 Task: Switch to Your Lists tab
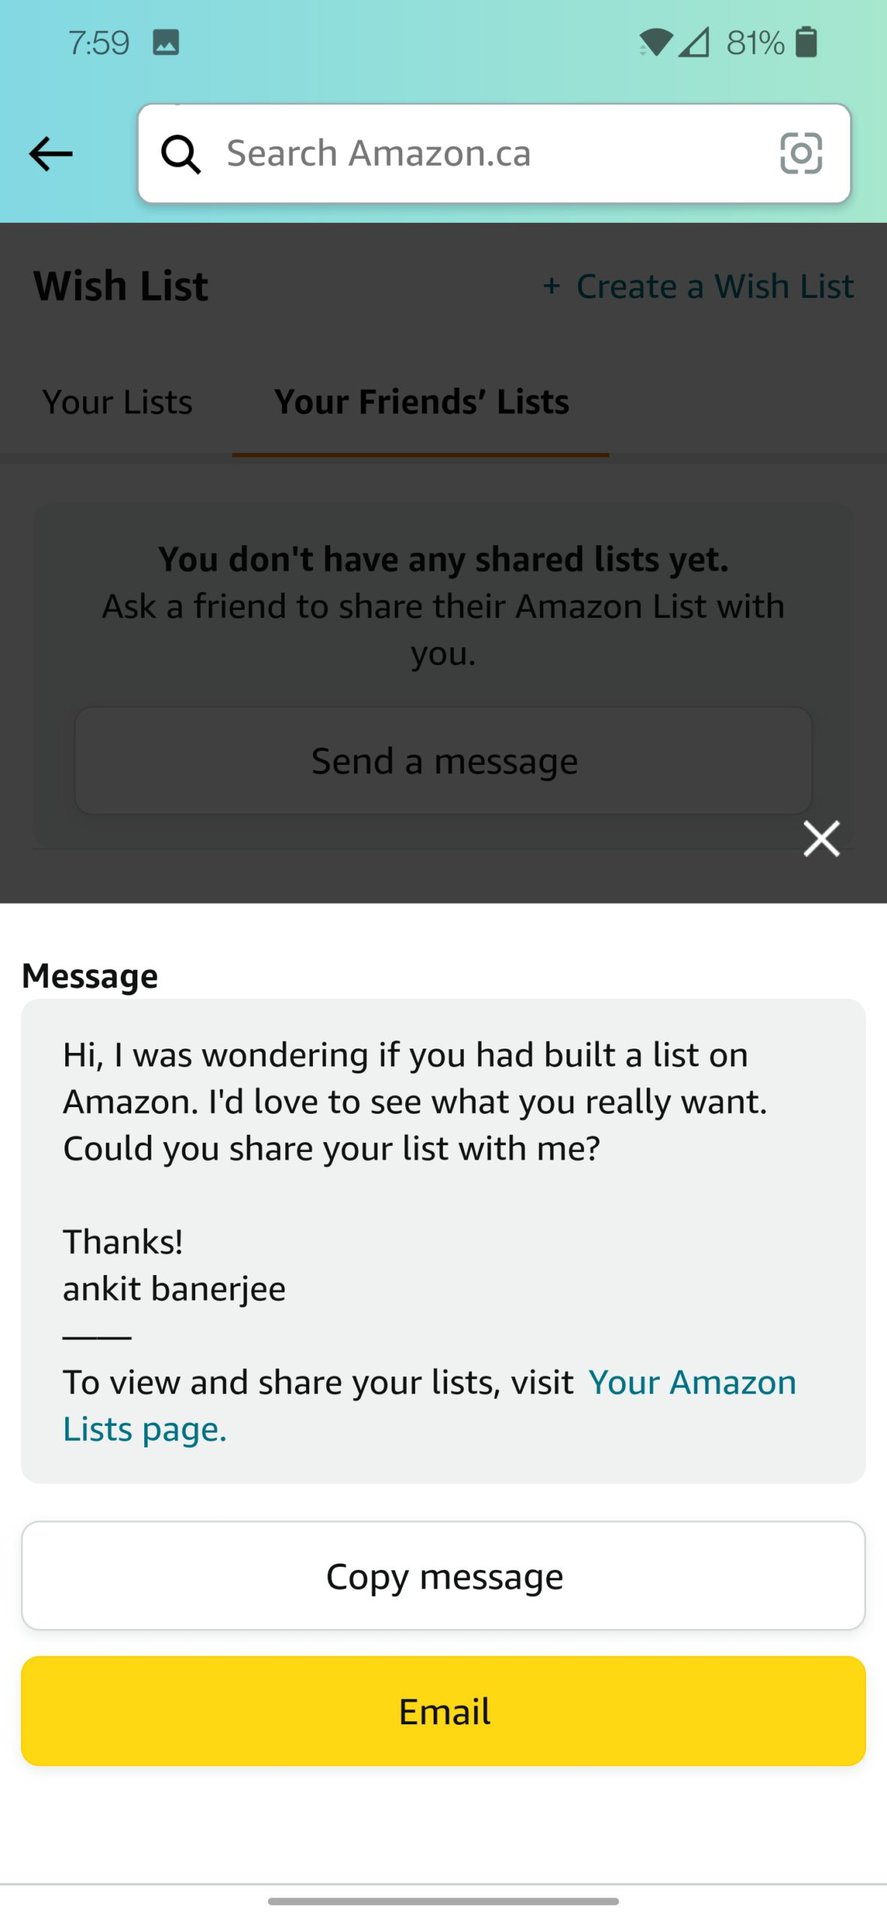pos(117,402)
